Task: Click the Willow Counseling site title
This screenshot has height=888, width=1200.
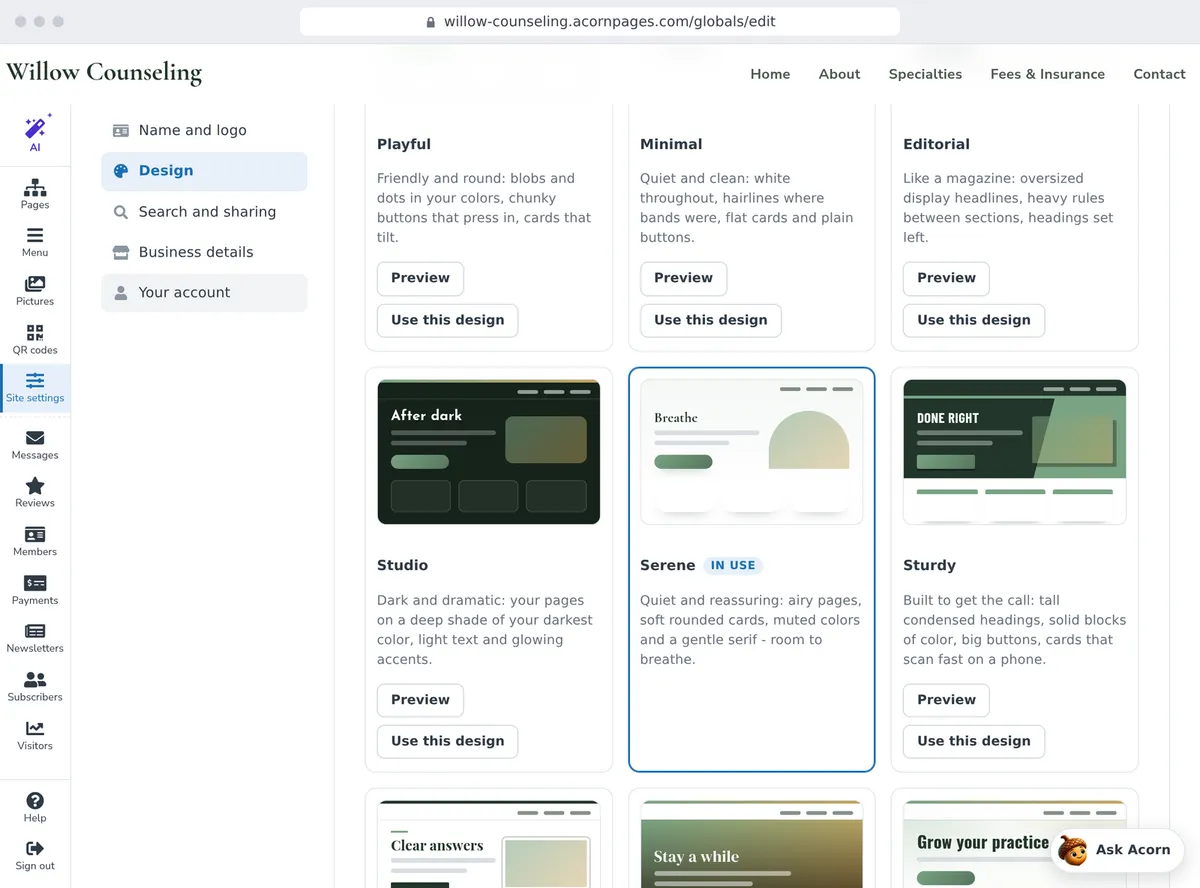Action: tap(104, 72)
